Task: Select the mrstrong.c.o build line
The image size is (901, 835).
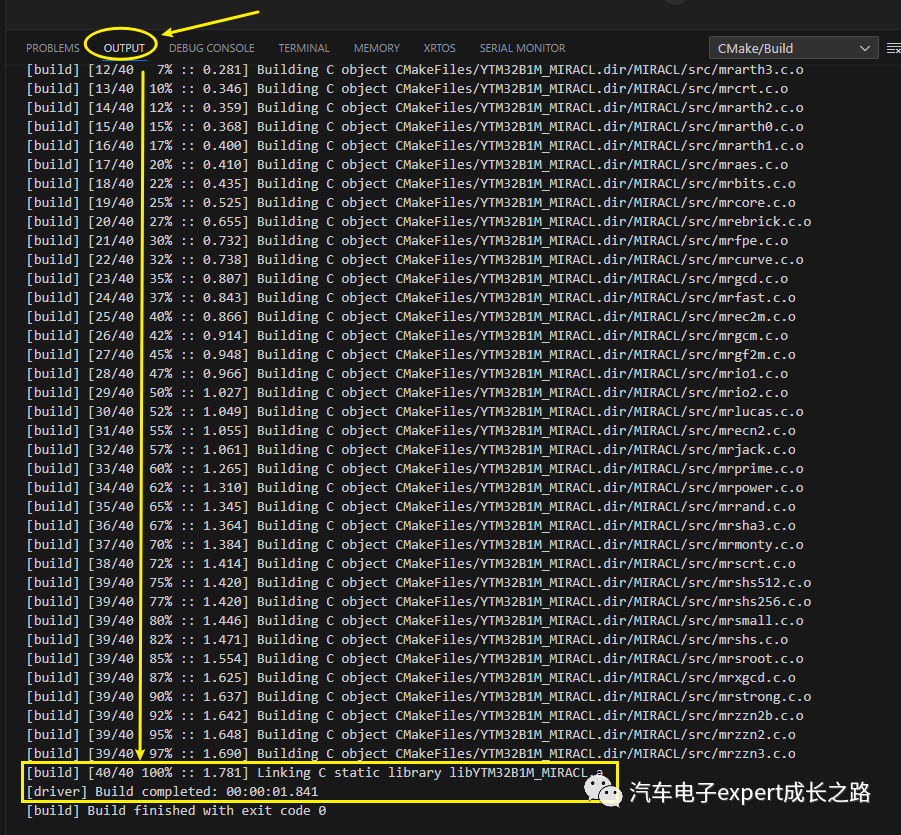Action: click(x=419, y=697)
